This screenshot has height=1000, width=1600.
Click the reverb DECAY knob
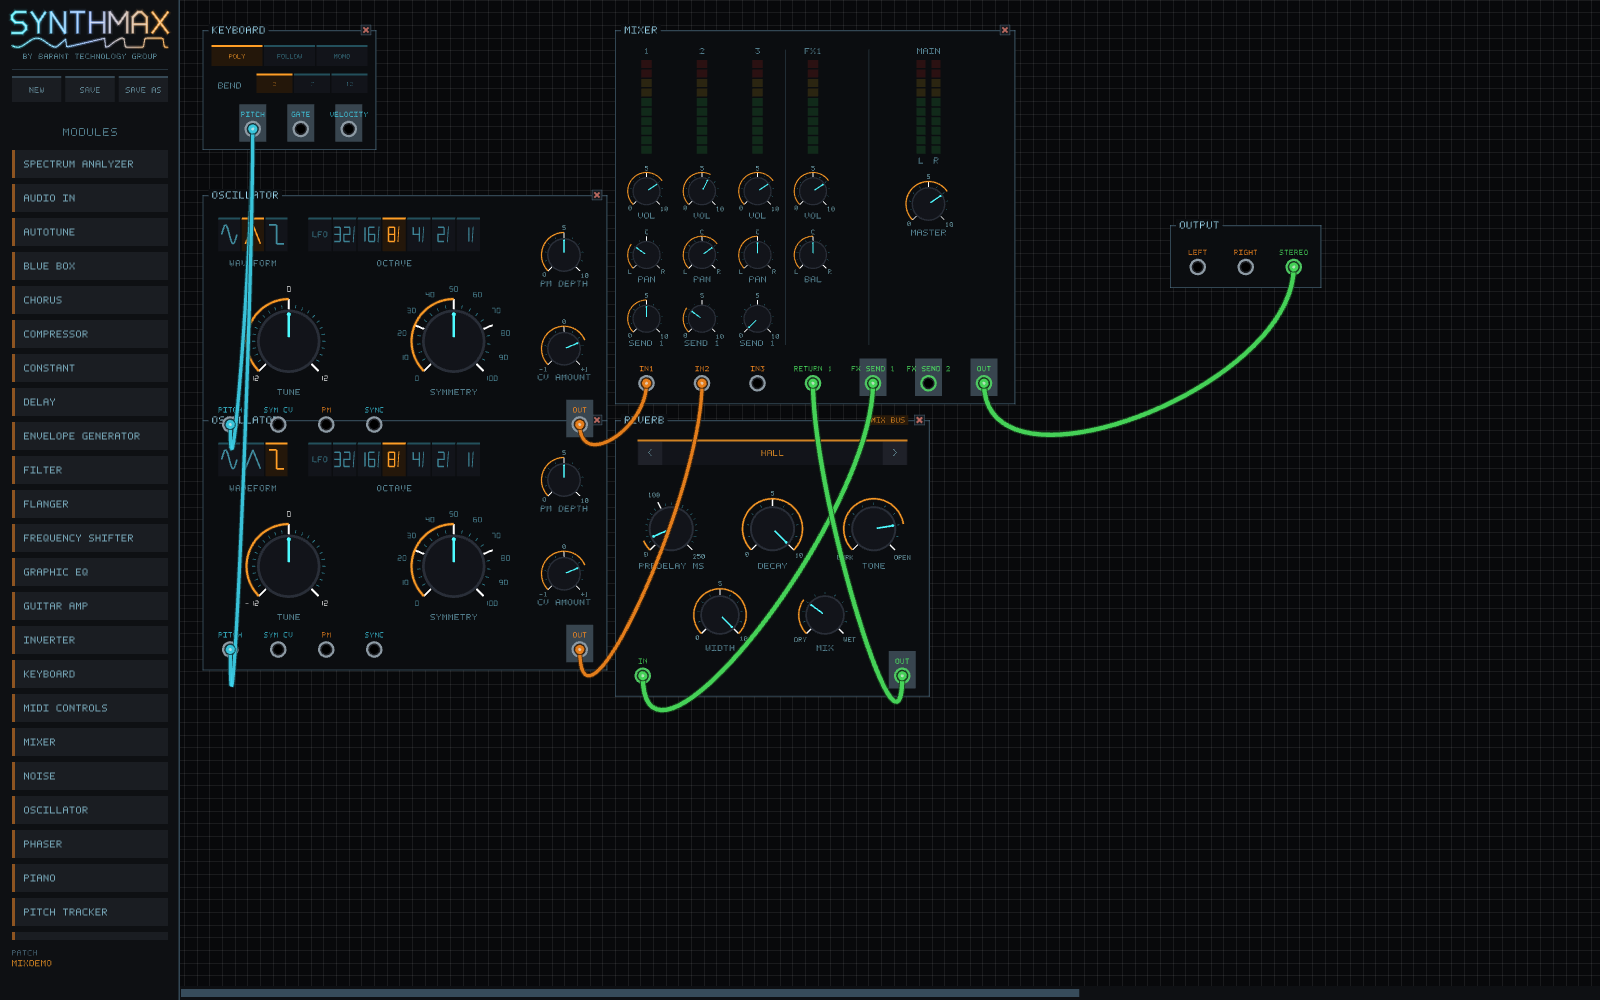coord(772,528)
